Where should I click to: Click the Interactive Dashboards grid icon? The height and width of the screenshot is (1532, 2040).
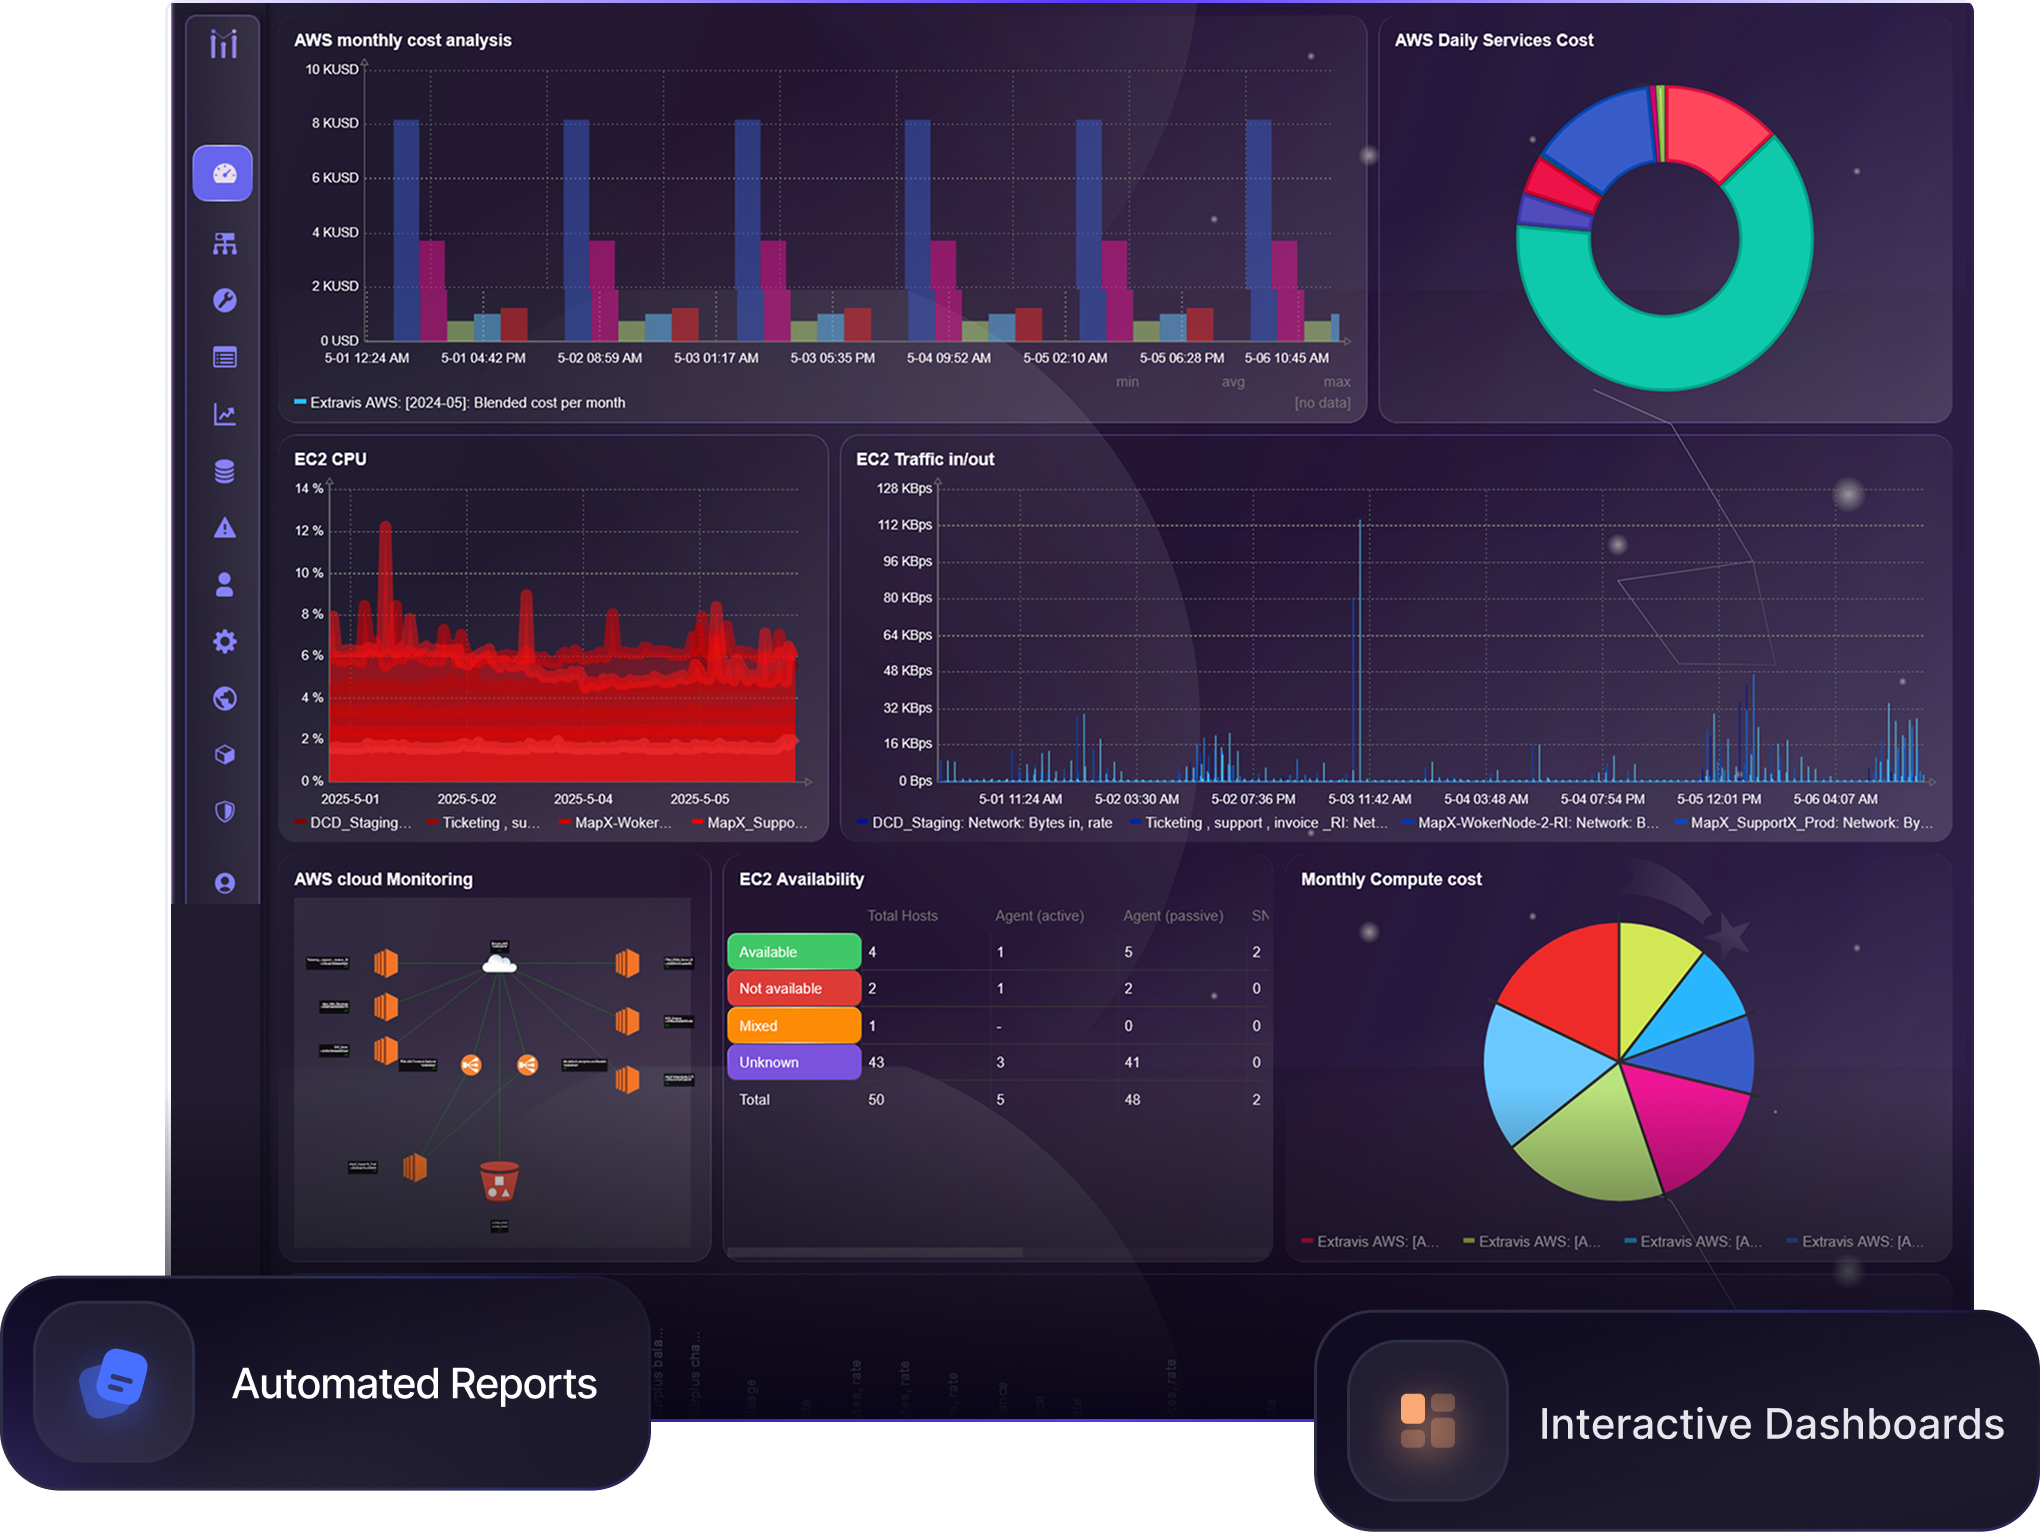(x=1428, y=1420)
